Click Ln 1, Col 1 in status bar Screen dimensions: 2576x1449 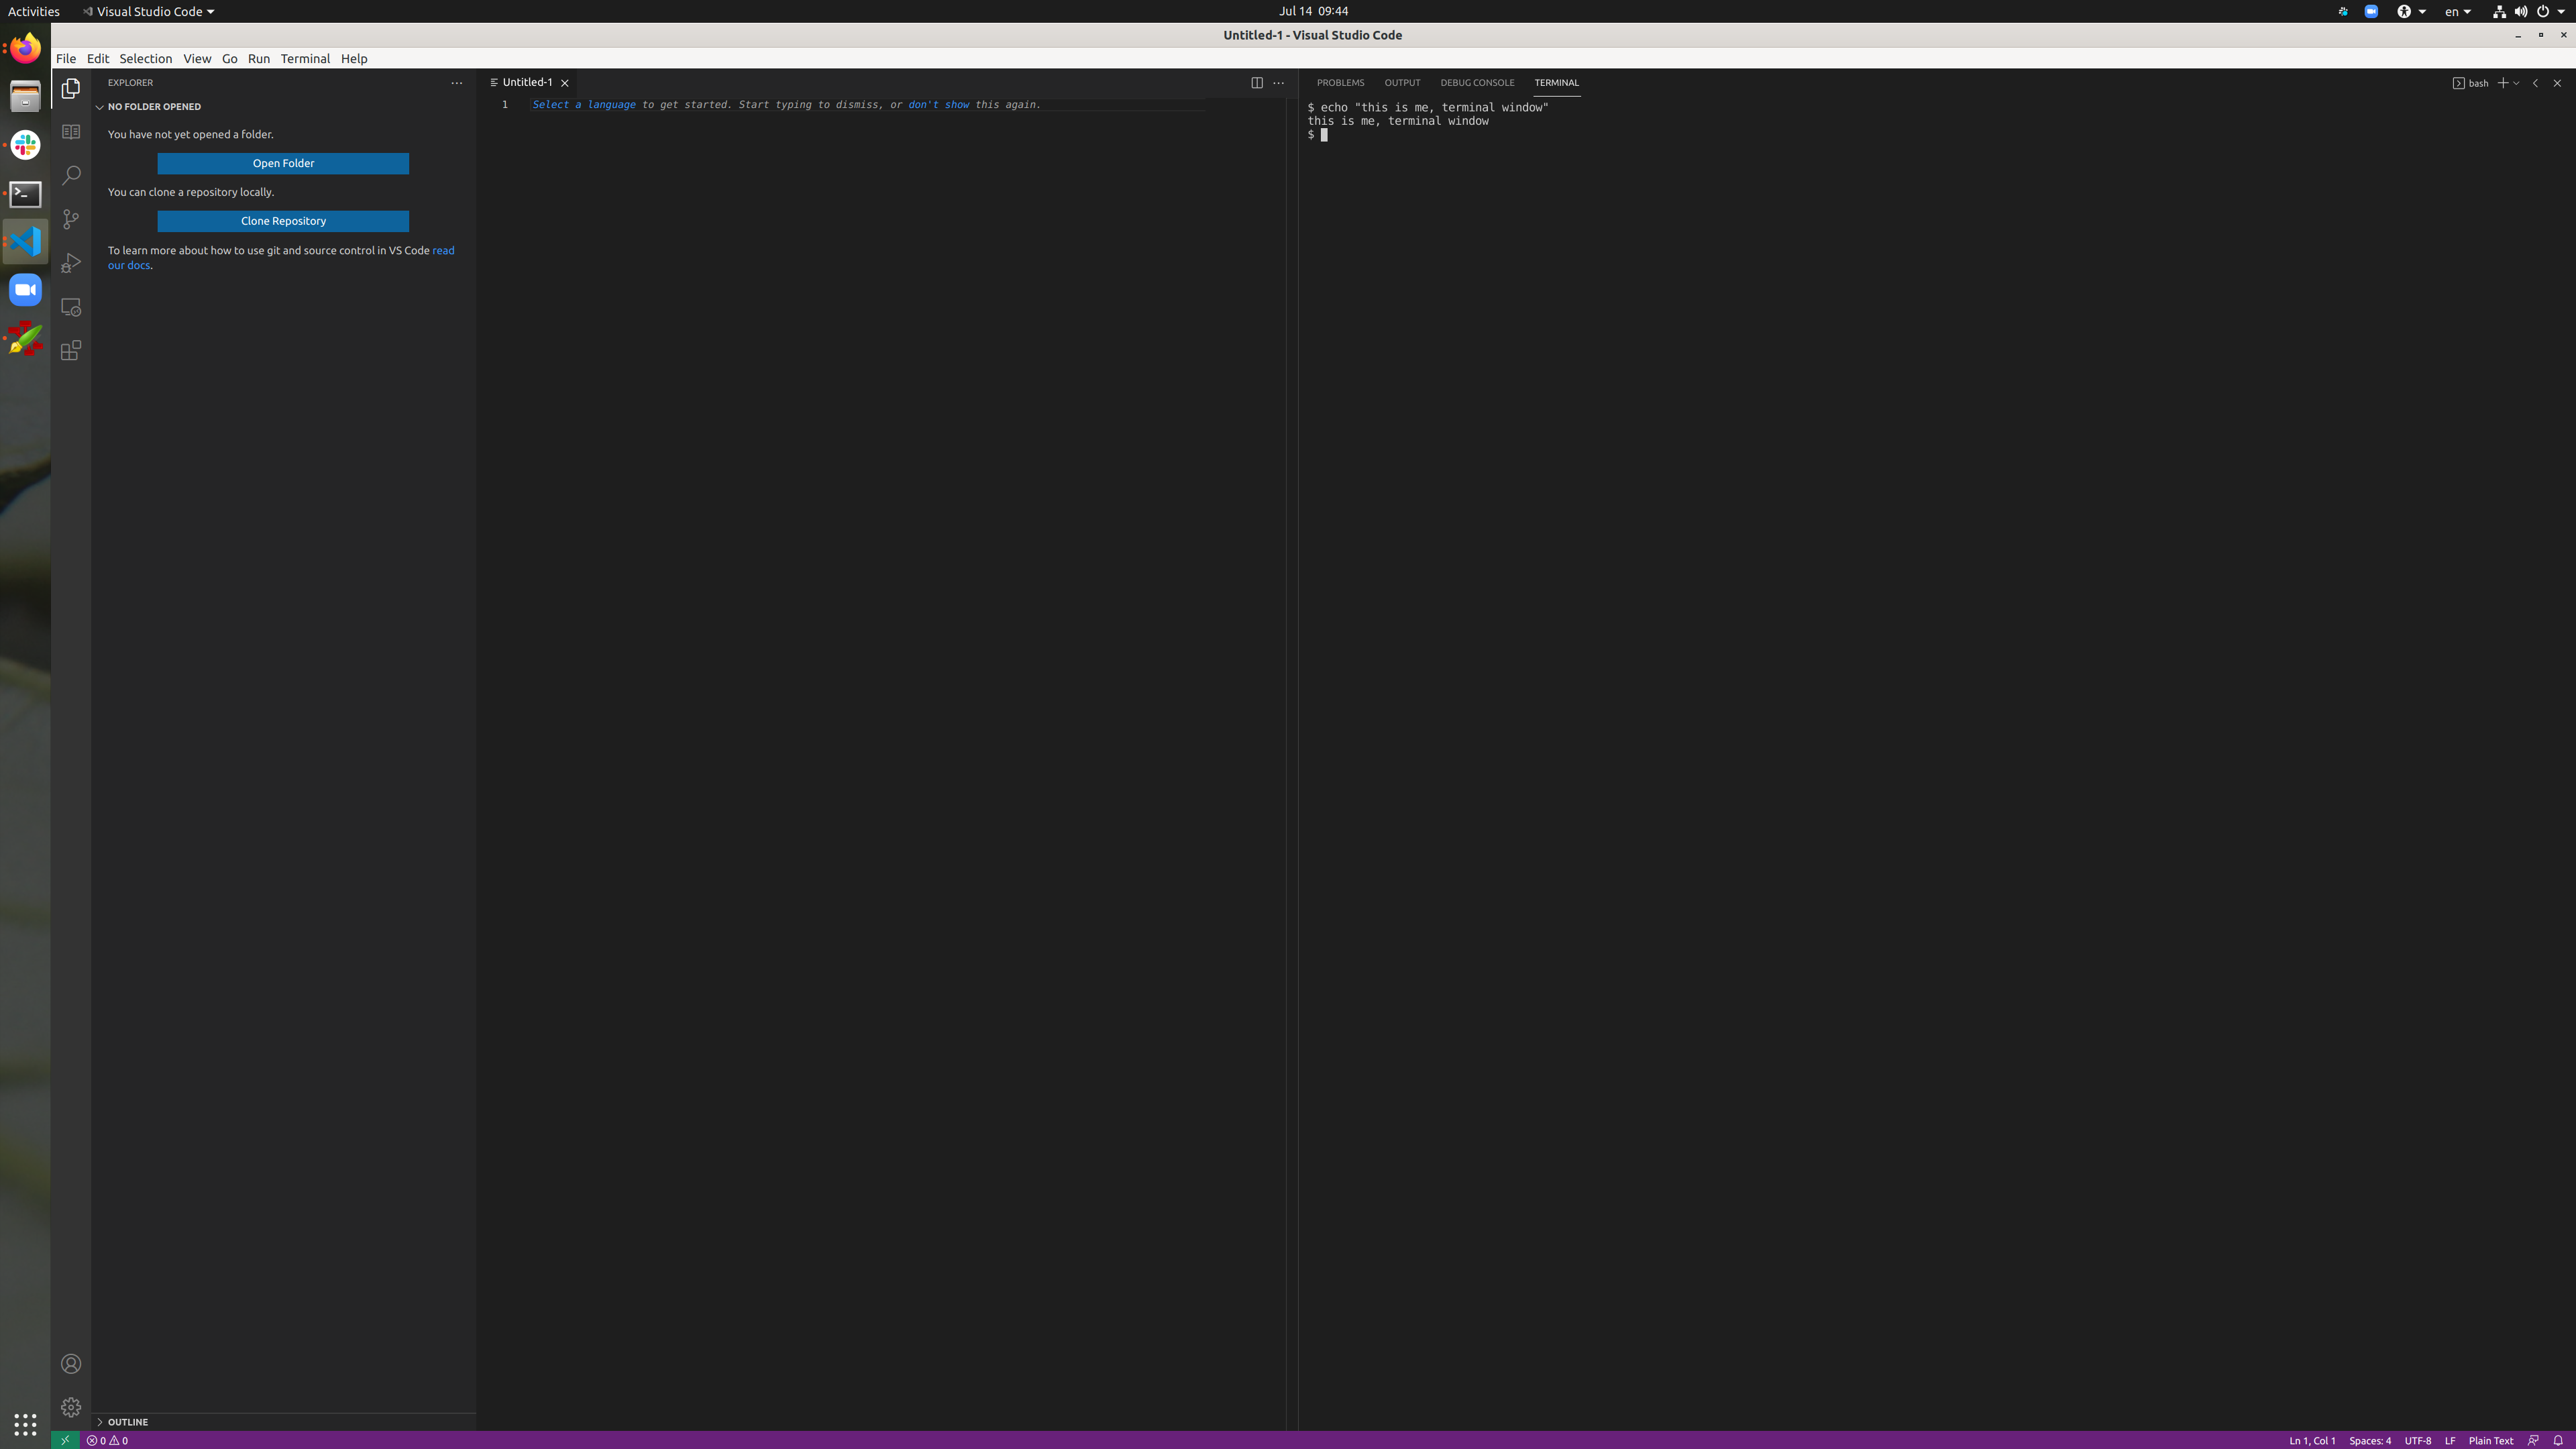point(2312,1441)
